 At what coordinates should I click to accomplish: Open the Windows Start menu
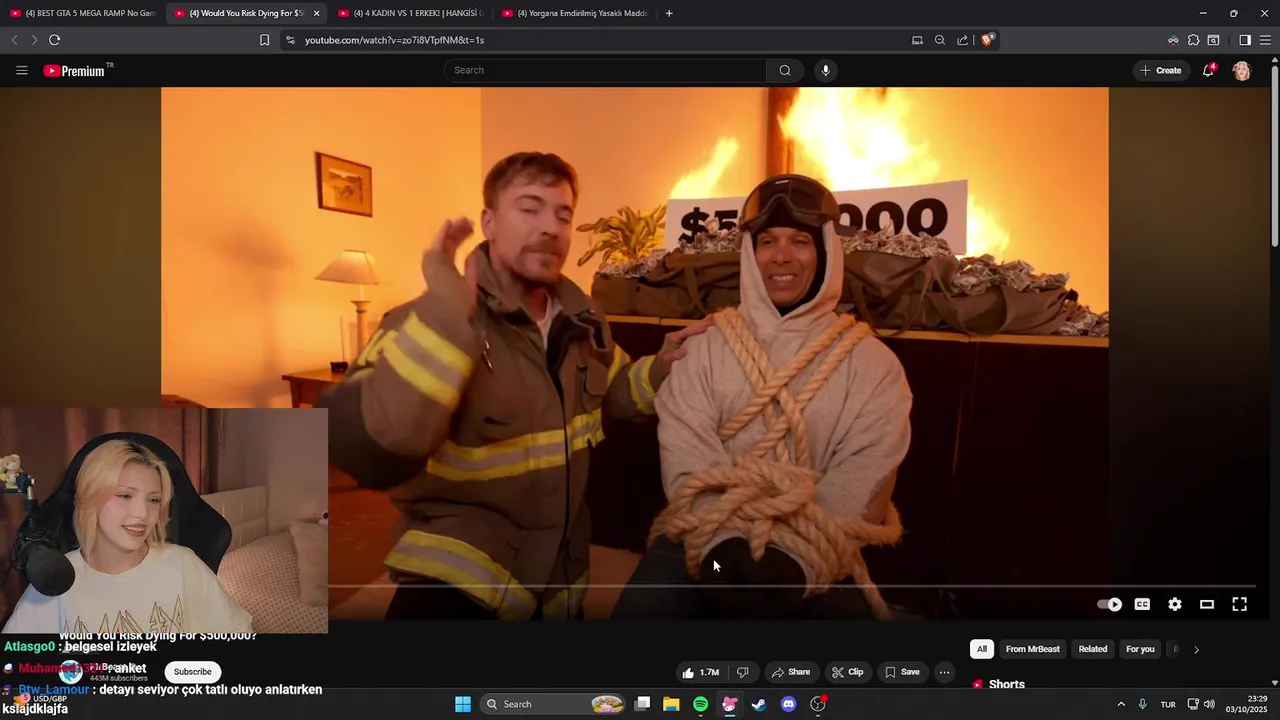(463, 704)
